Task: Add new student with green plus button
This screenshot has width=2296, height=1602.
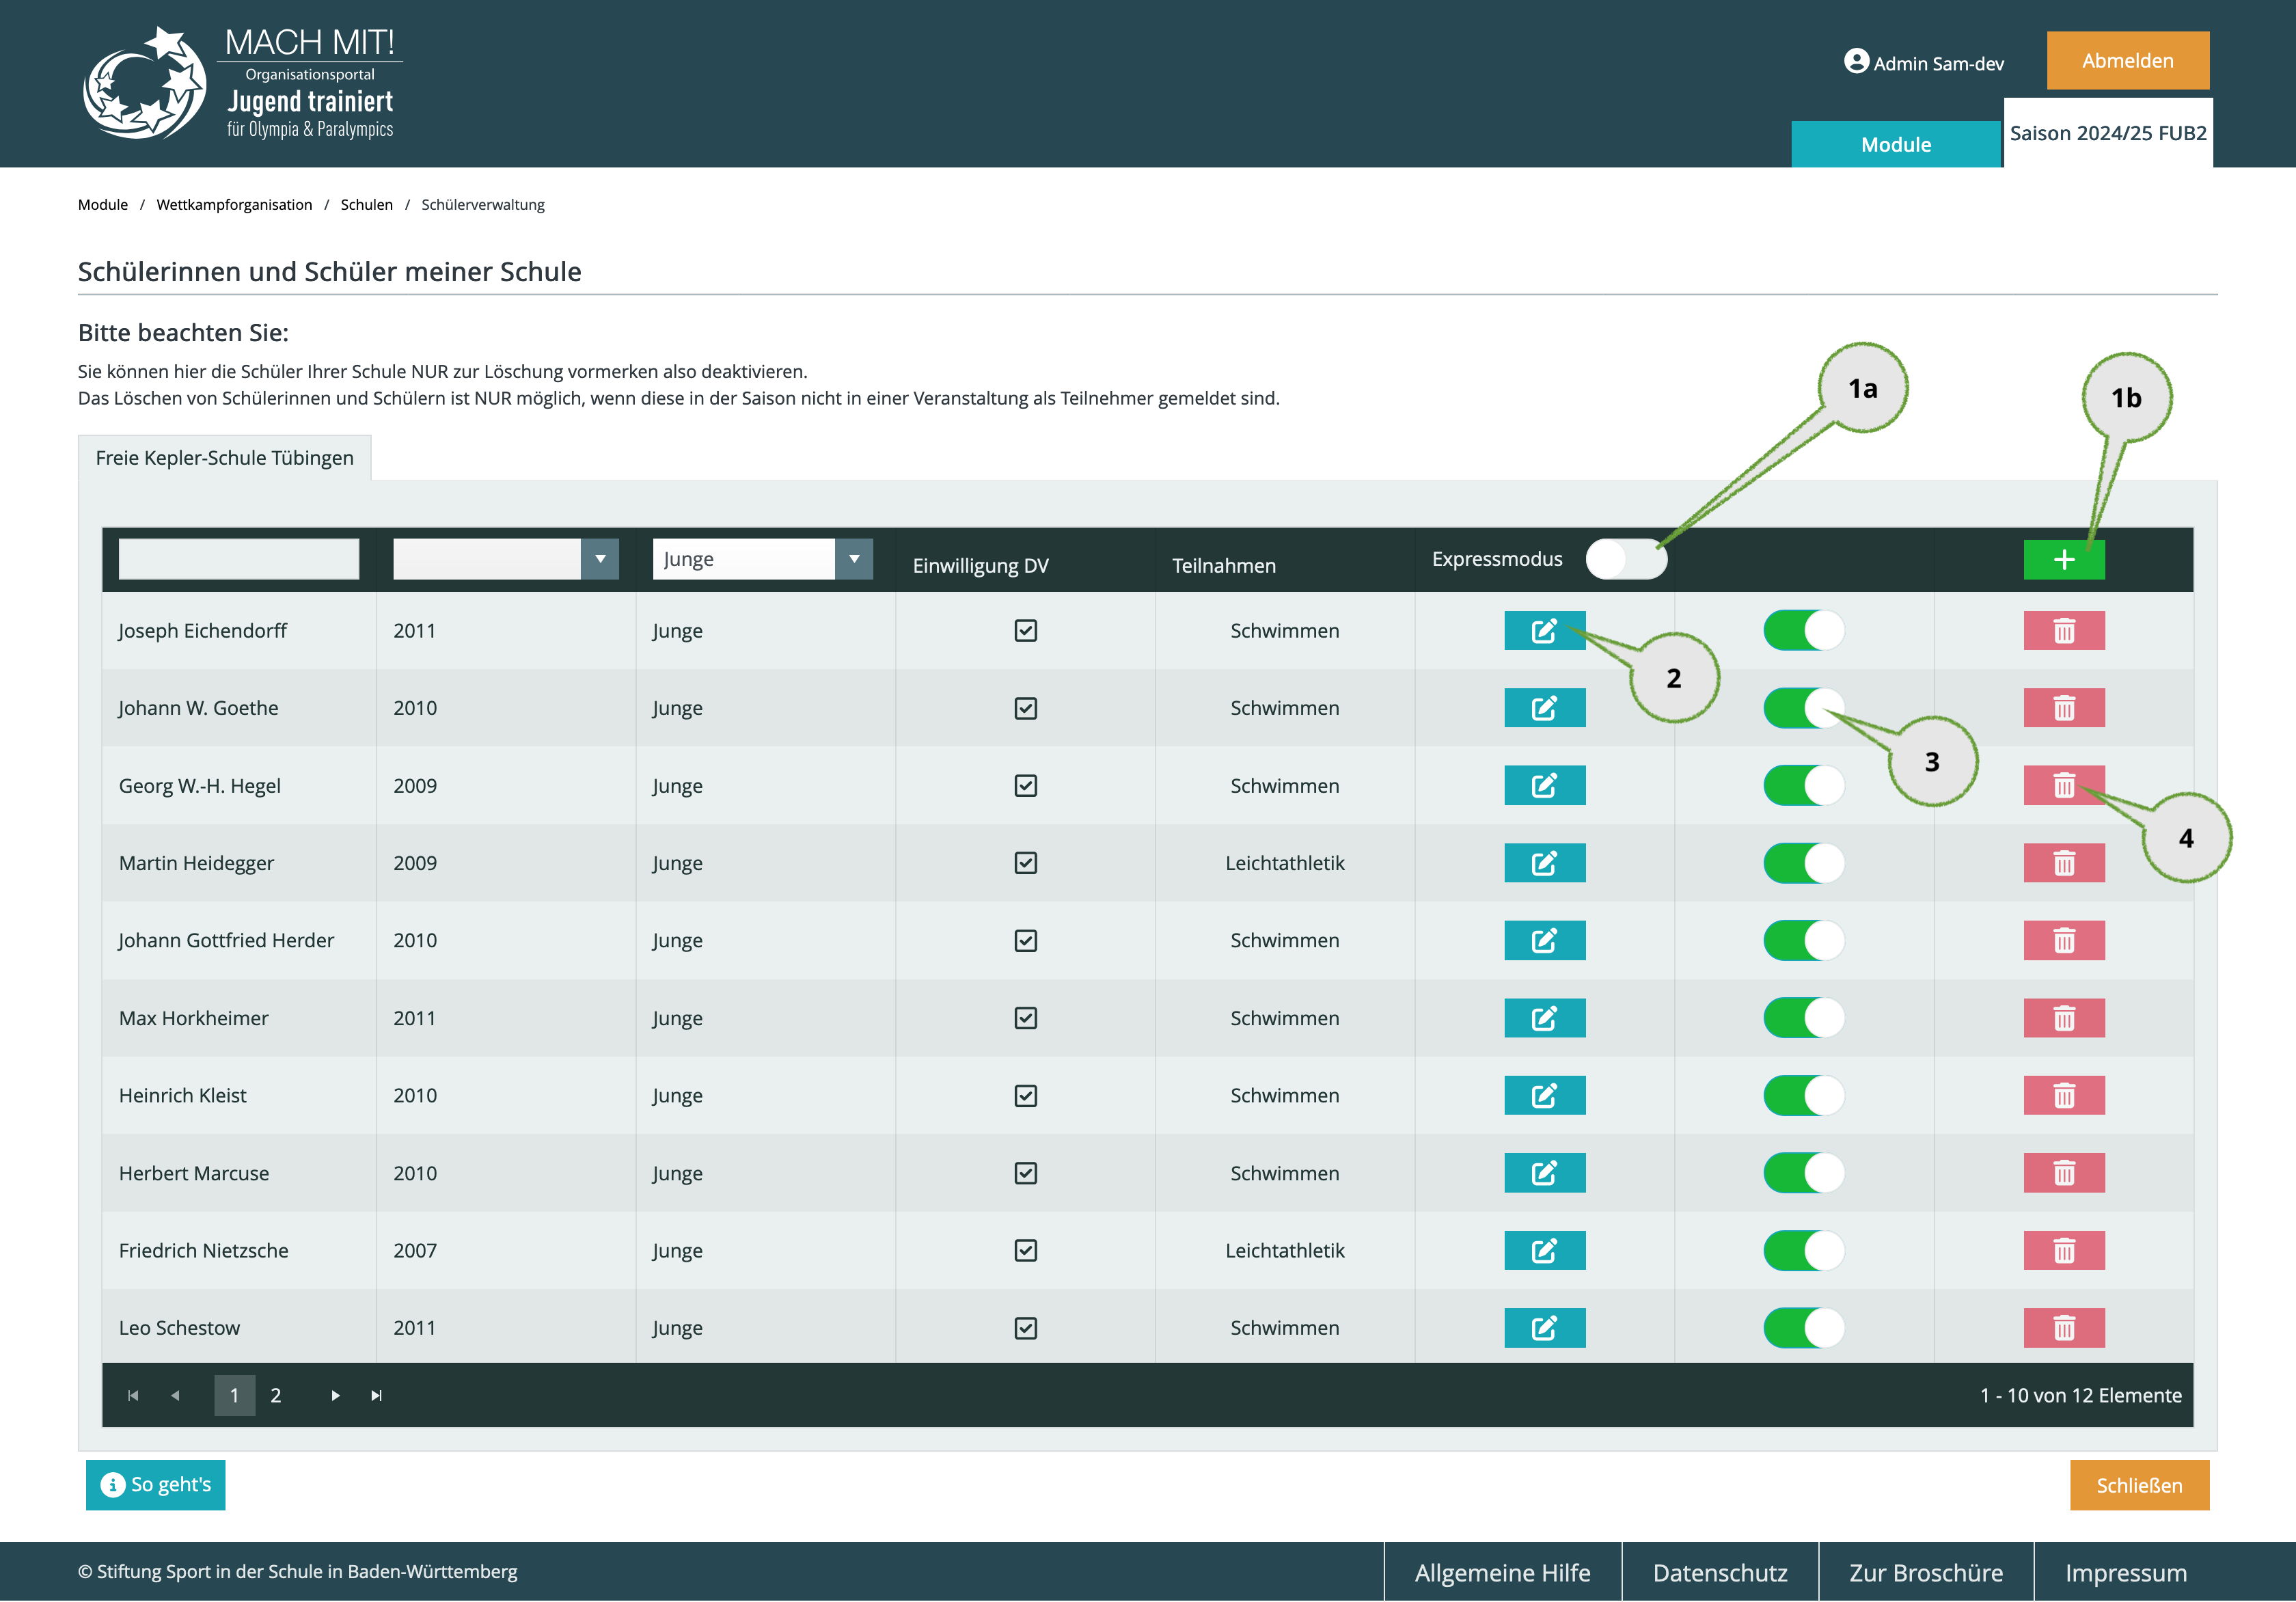Action: tap(2063, 559)
